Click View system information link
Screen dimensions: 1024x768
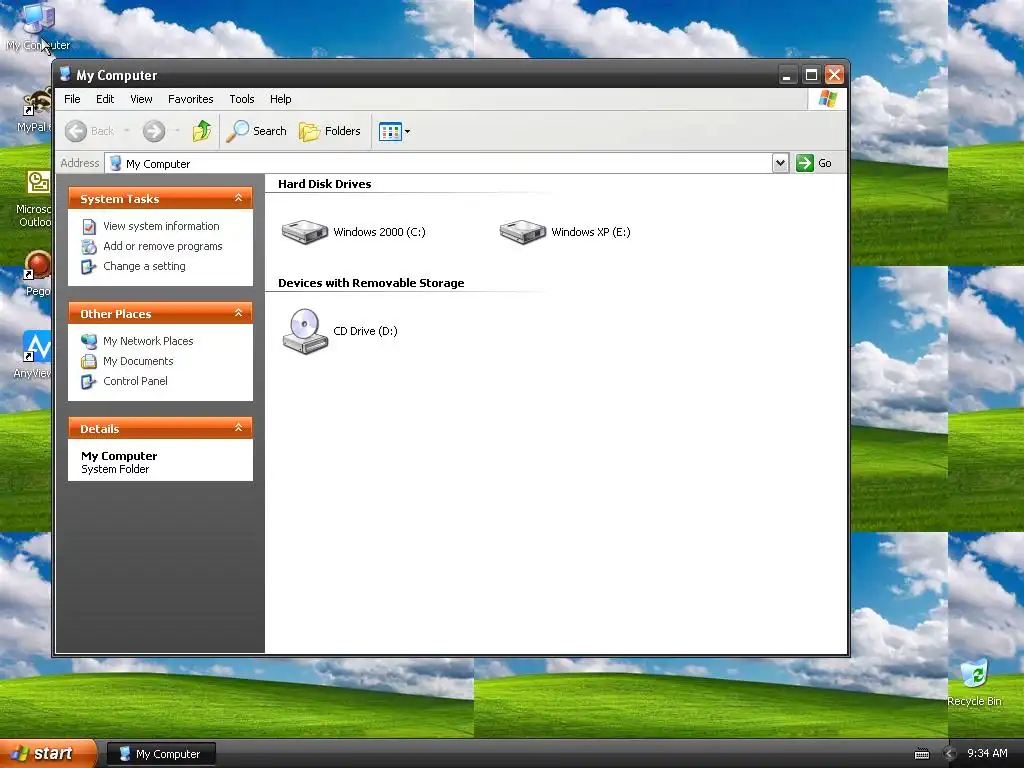pyautogui.click(x=161, y=226)
